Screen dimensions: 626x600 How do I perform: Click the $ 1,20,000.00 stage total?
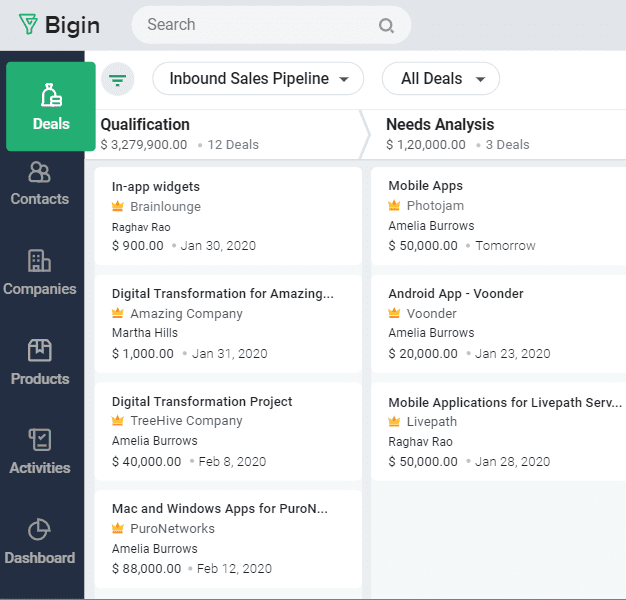point(426,145)
